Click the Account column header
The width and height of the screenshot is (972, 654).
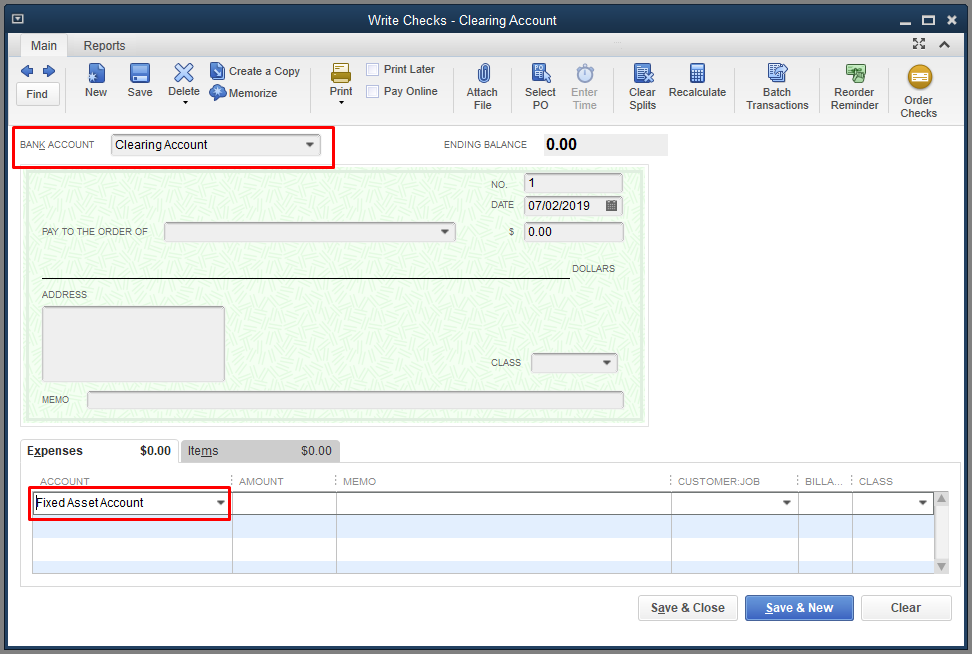coord(65,482)
